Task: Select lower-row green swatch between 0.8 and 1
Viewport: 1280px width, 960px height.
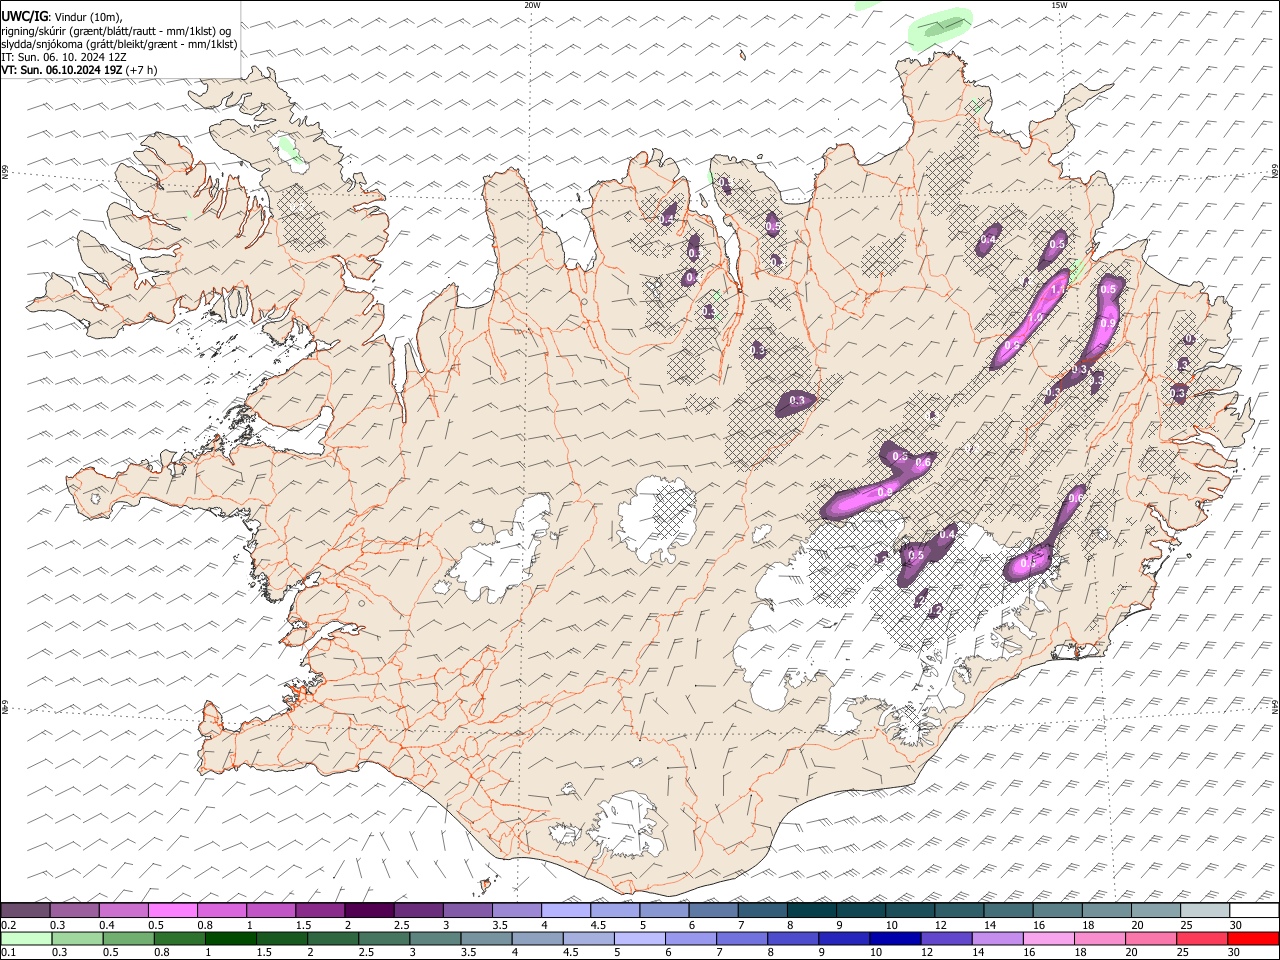Action: [179, 938]
